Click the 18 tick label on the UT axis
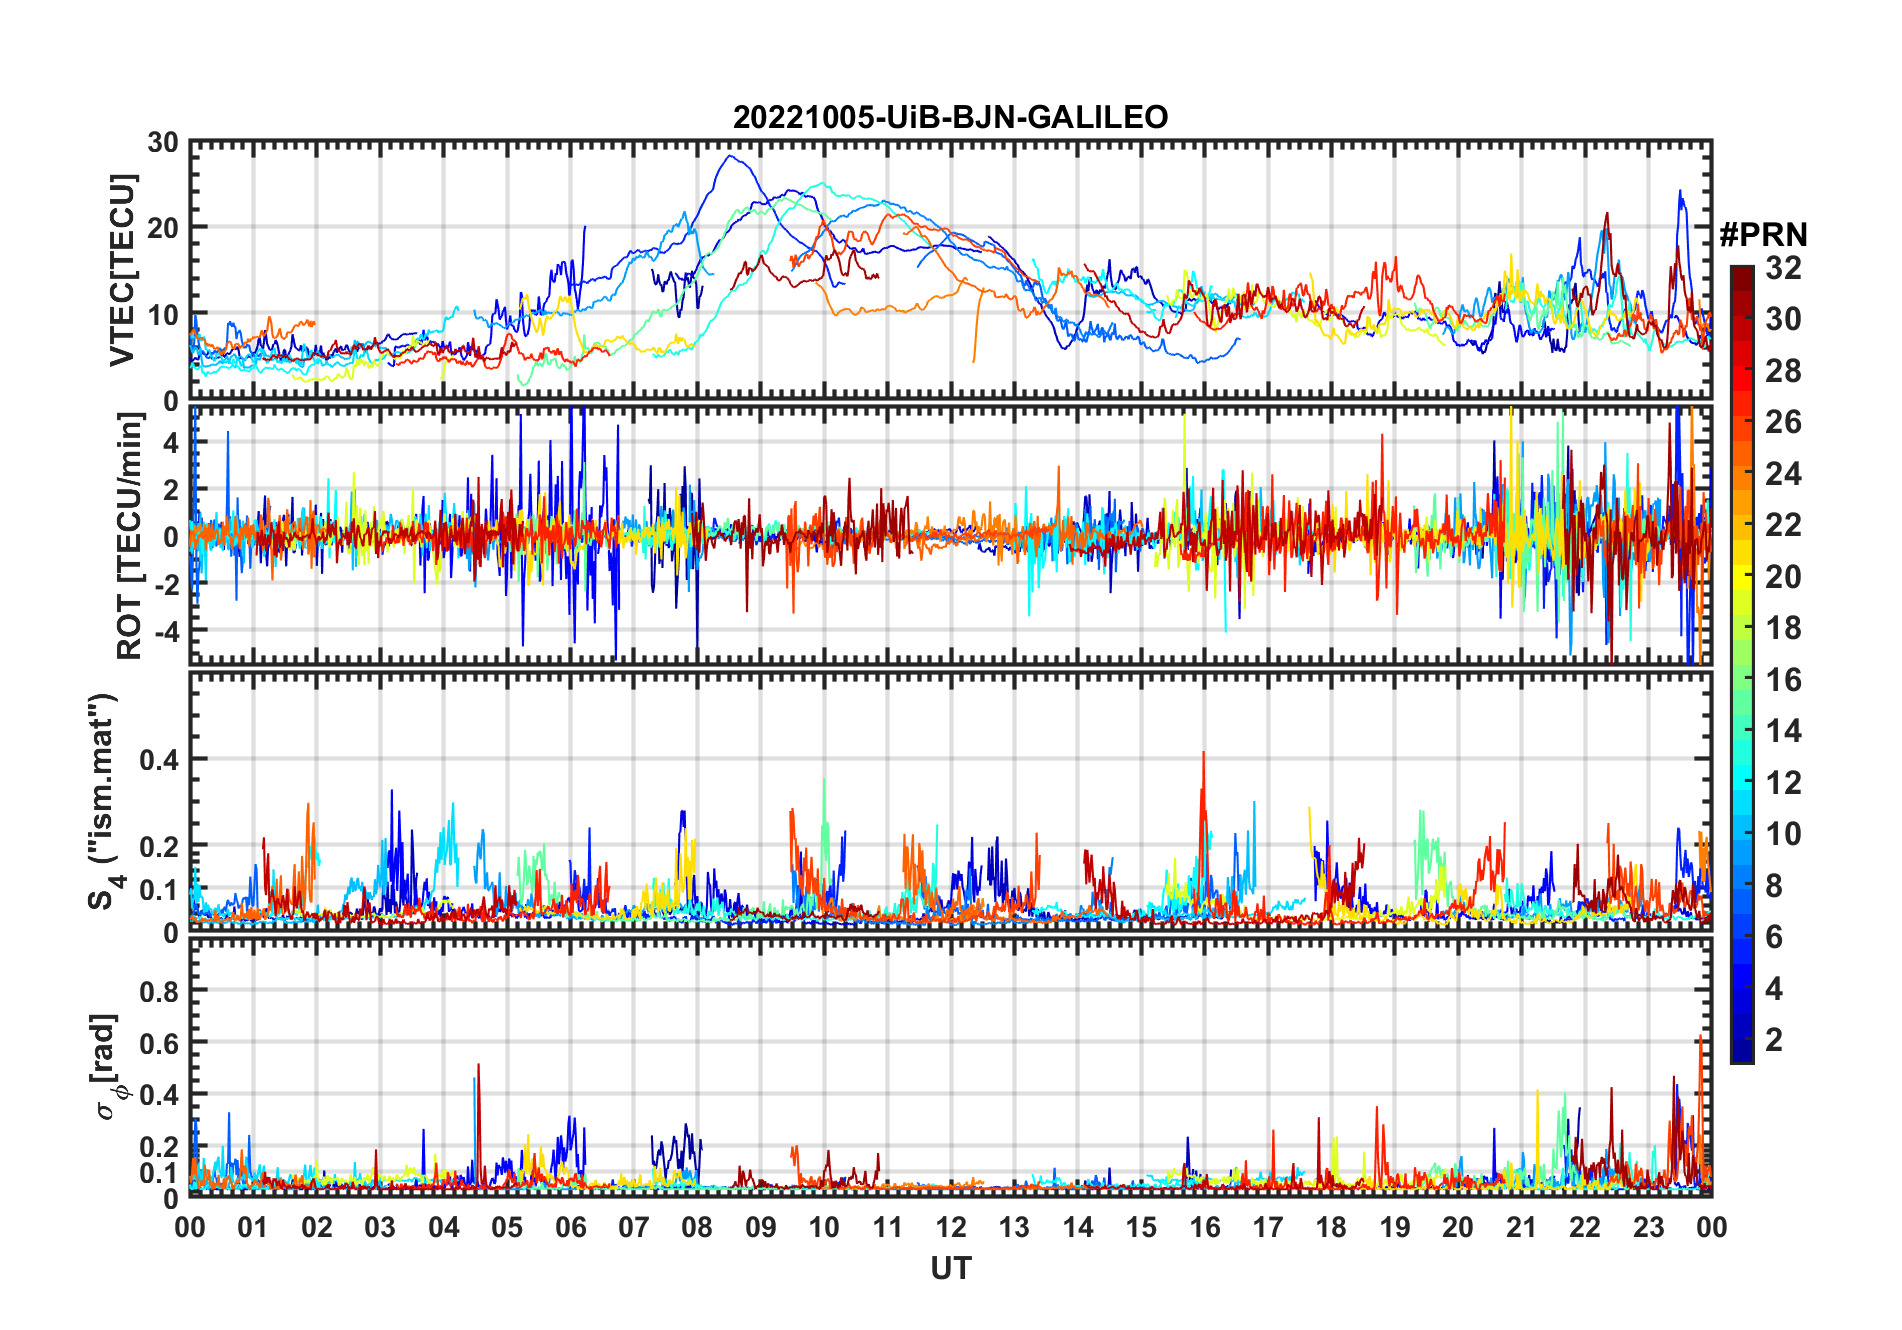Screen dimensions: 1902x1330 tap(1331, 1227)
